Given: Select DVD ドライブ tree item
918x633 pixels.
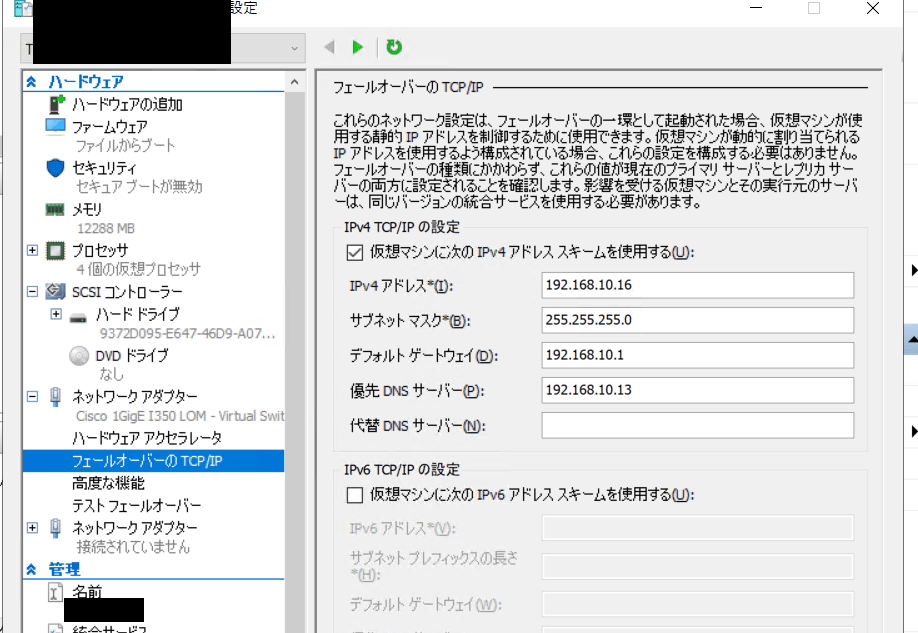Looking at the screenshot, I should (132, 355).
